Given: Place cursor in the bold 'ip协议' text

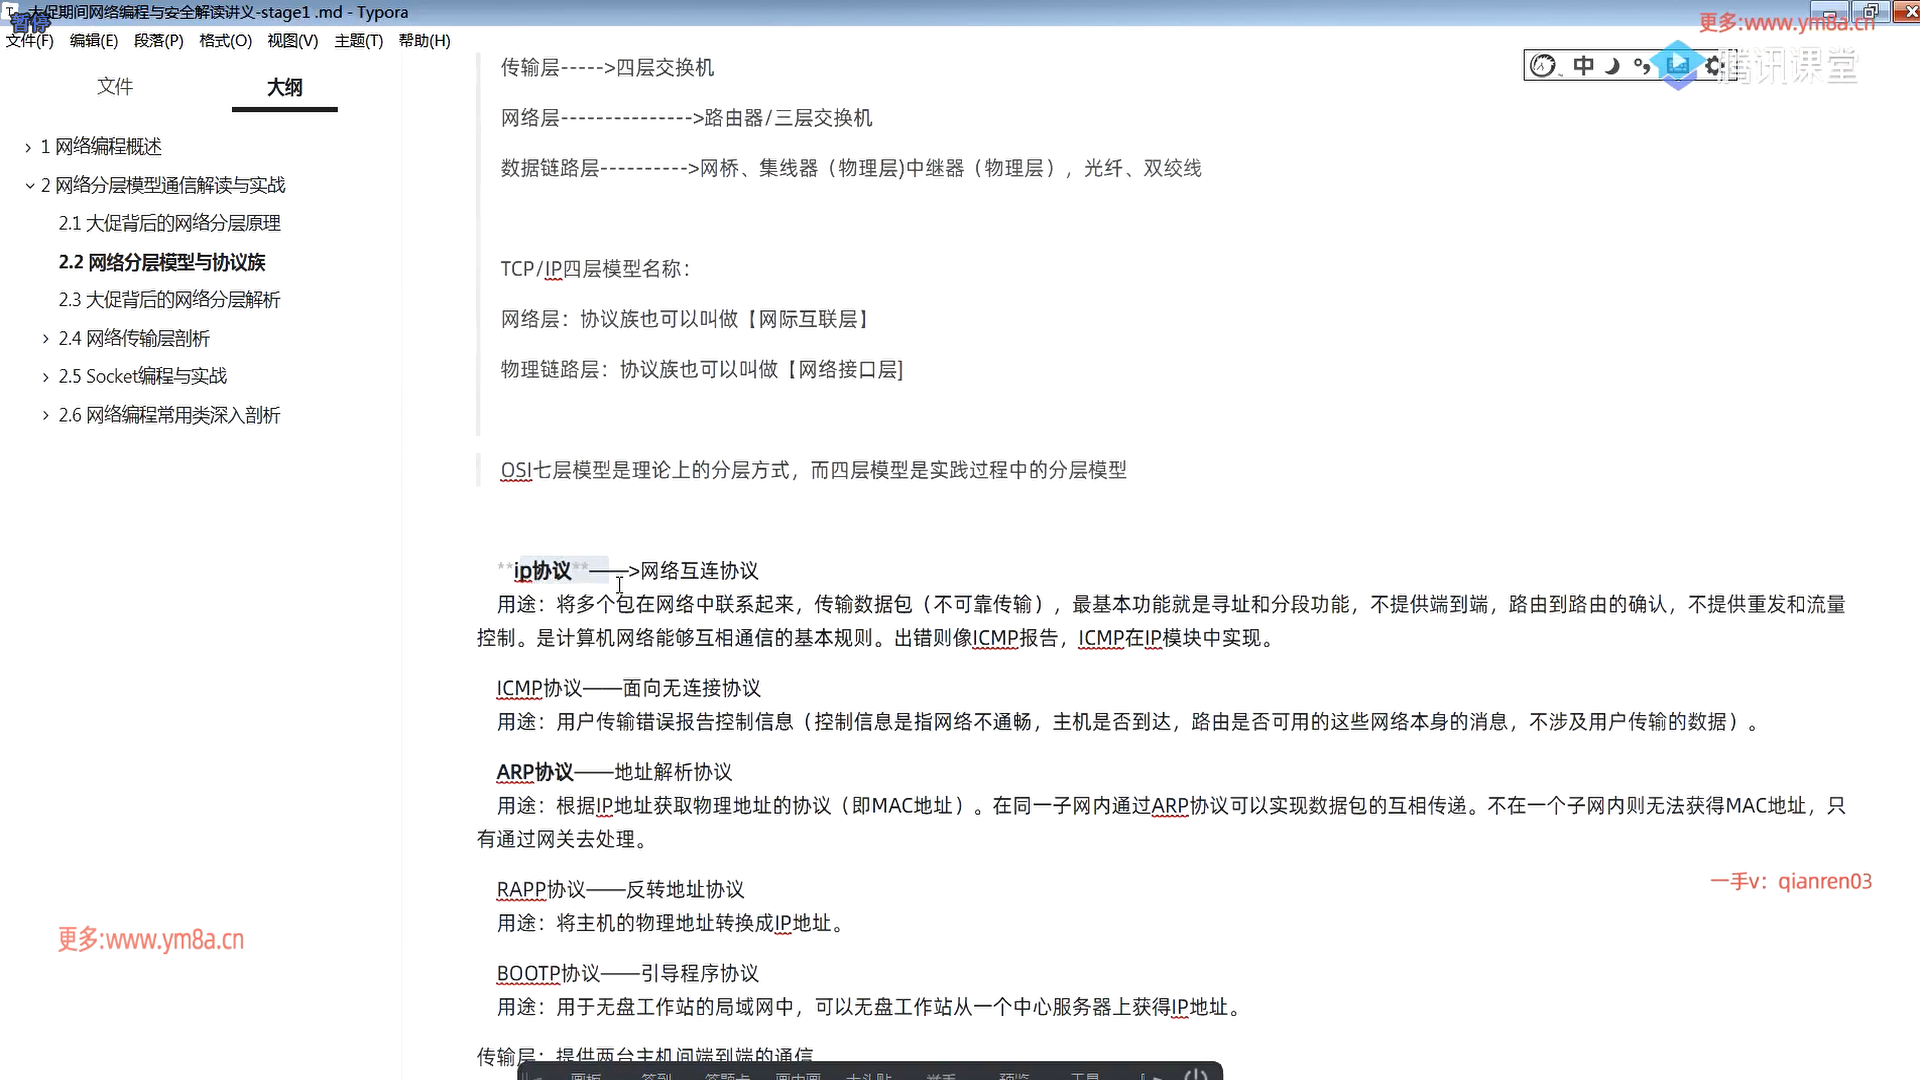Looking at the screenshot, I should click(543, 571).
